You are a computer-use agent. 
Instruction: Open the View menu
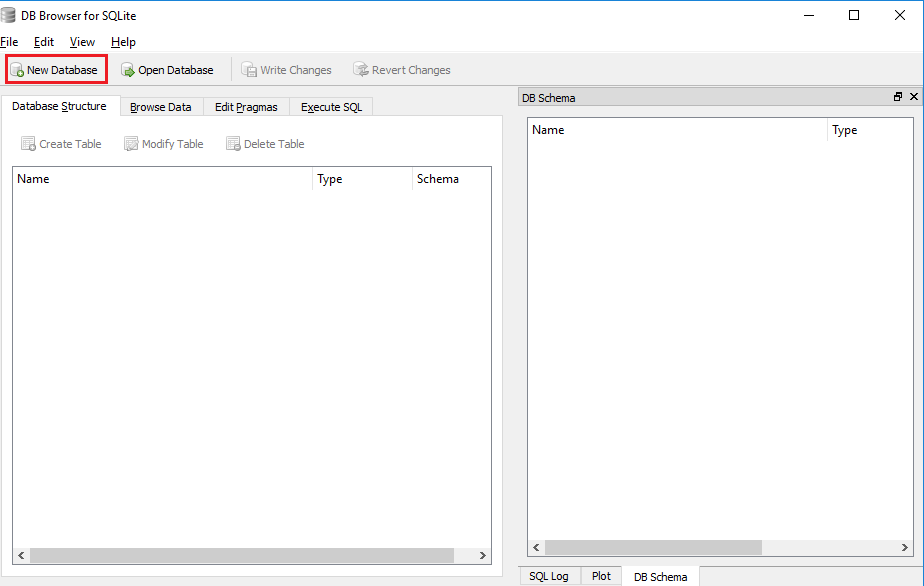pos(82,42)
